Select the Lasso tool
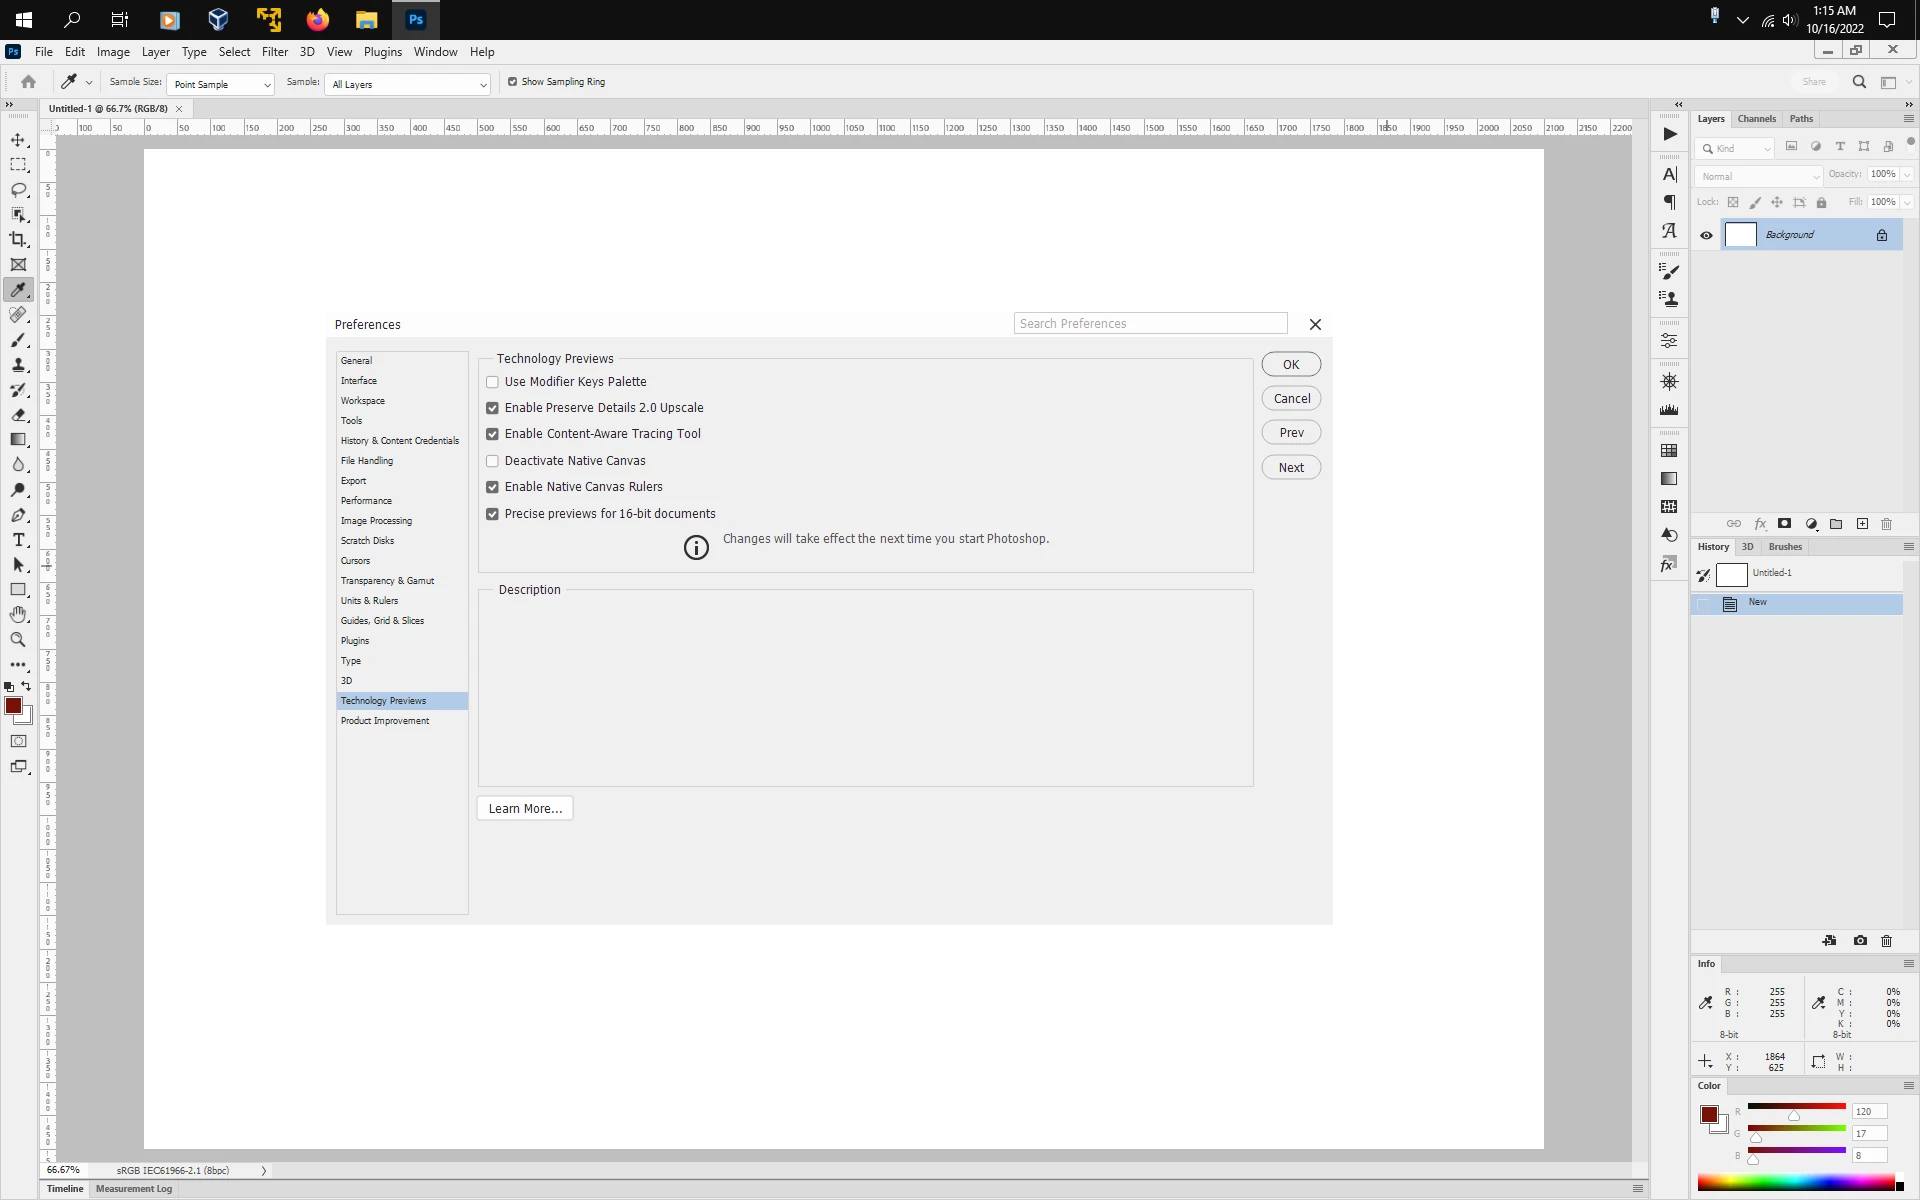The image size is (1920, 1200). tap(18, 190)
